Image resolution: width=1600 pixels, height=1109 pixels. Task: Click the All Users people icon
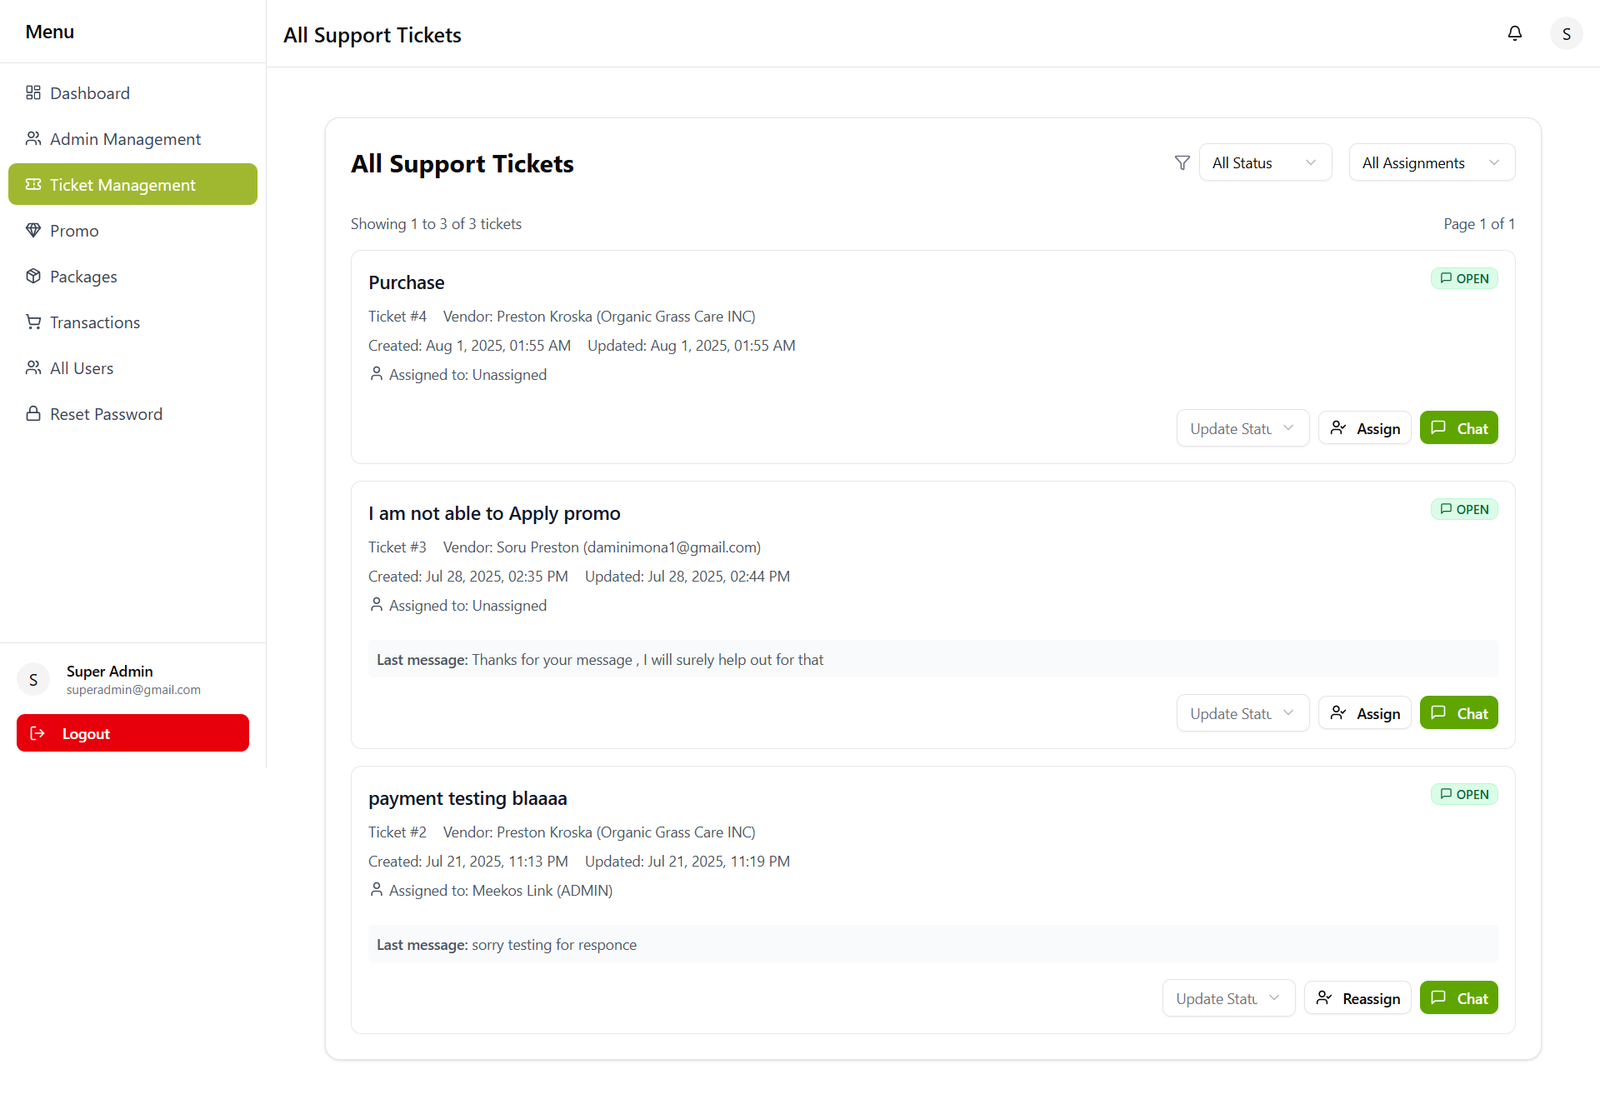[x=33, y=368]
